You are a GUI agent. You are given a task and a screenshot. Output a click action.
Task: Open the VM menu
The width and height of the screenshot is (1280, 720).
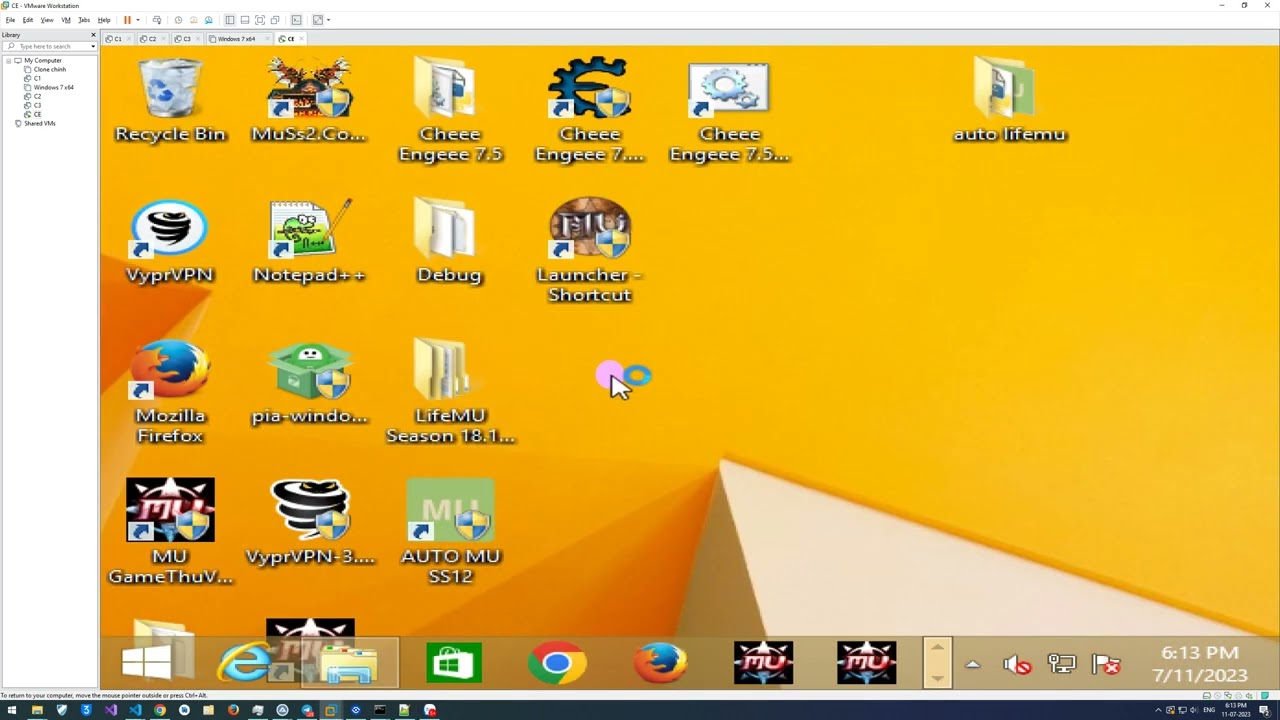point(66,20)
